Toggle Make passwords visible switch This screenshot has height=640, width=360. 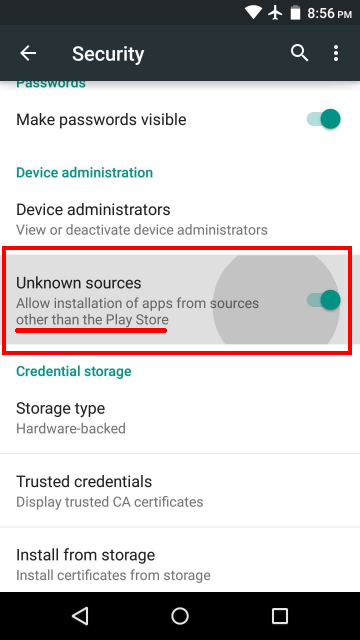[323, 120]
